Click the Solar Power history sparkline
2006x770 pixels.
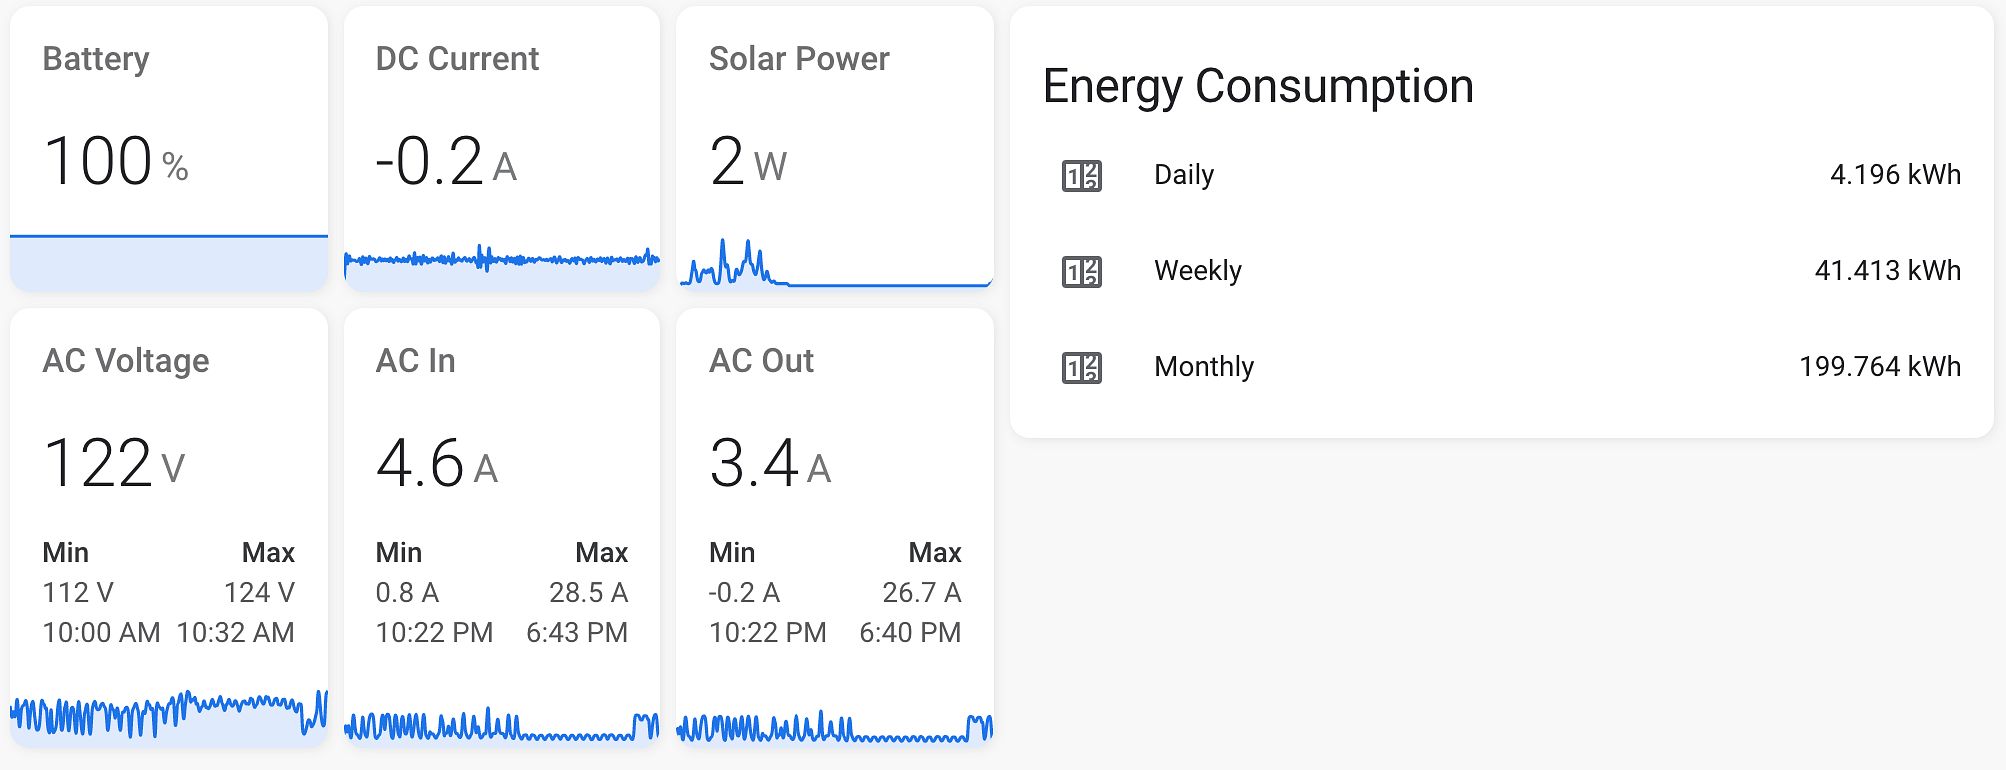835,263
